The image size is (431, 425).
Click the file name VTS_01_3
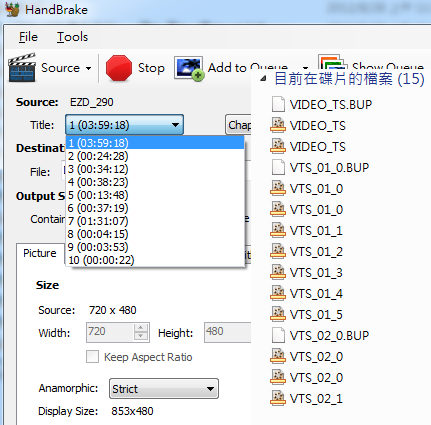pos(316,273)
